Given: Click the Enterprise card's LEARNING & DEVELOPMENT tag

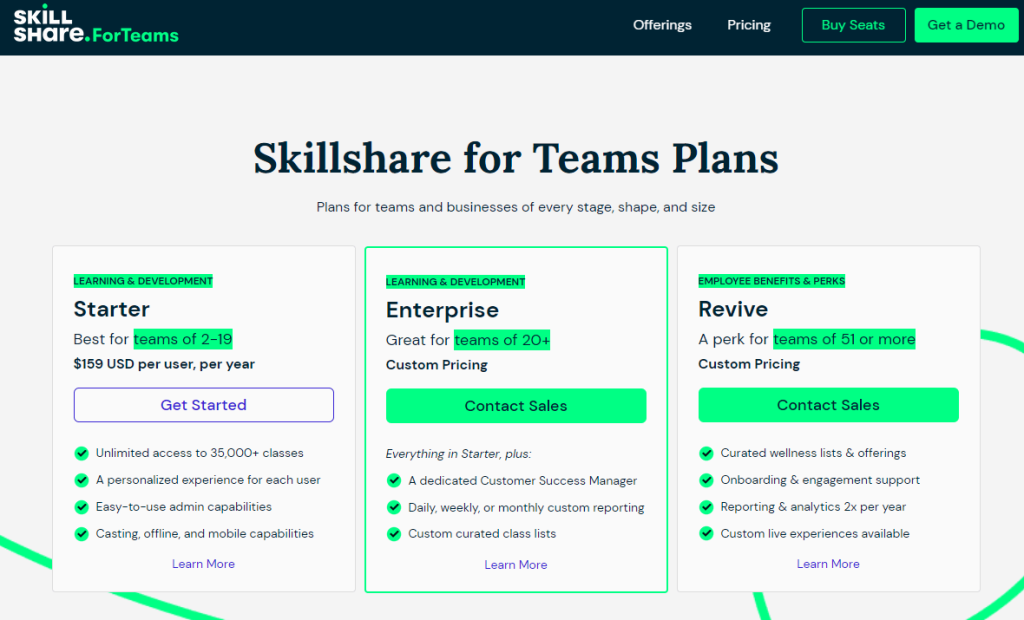Looking at the screenshot, I should [x=455, y=282].
